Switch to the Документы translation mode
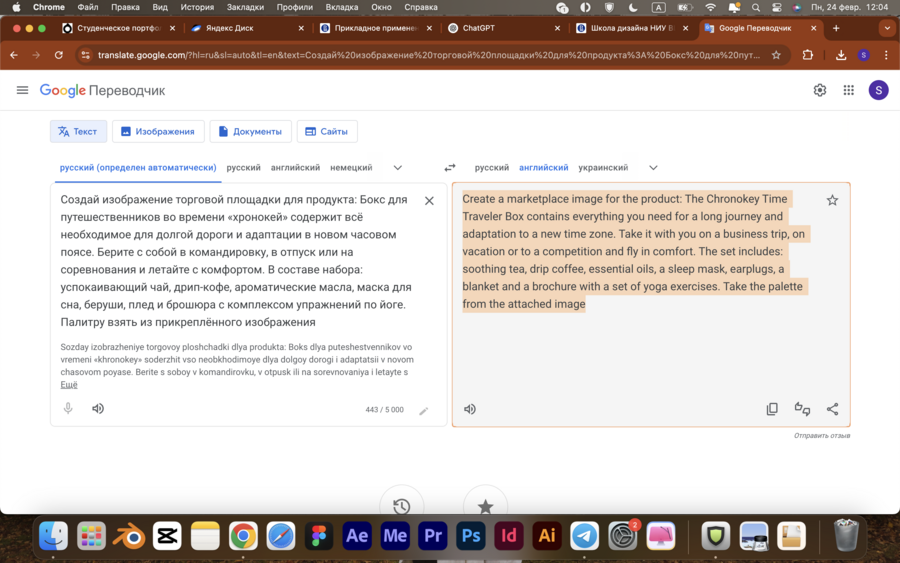 coord(250,131)
